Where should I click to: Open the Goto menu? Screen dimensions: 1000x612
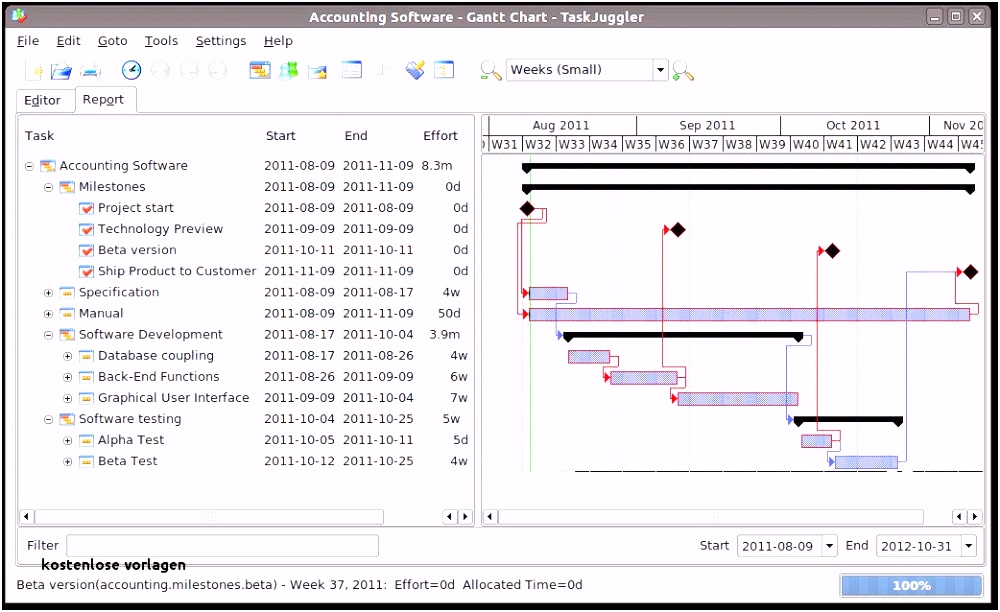pos(112,41)
